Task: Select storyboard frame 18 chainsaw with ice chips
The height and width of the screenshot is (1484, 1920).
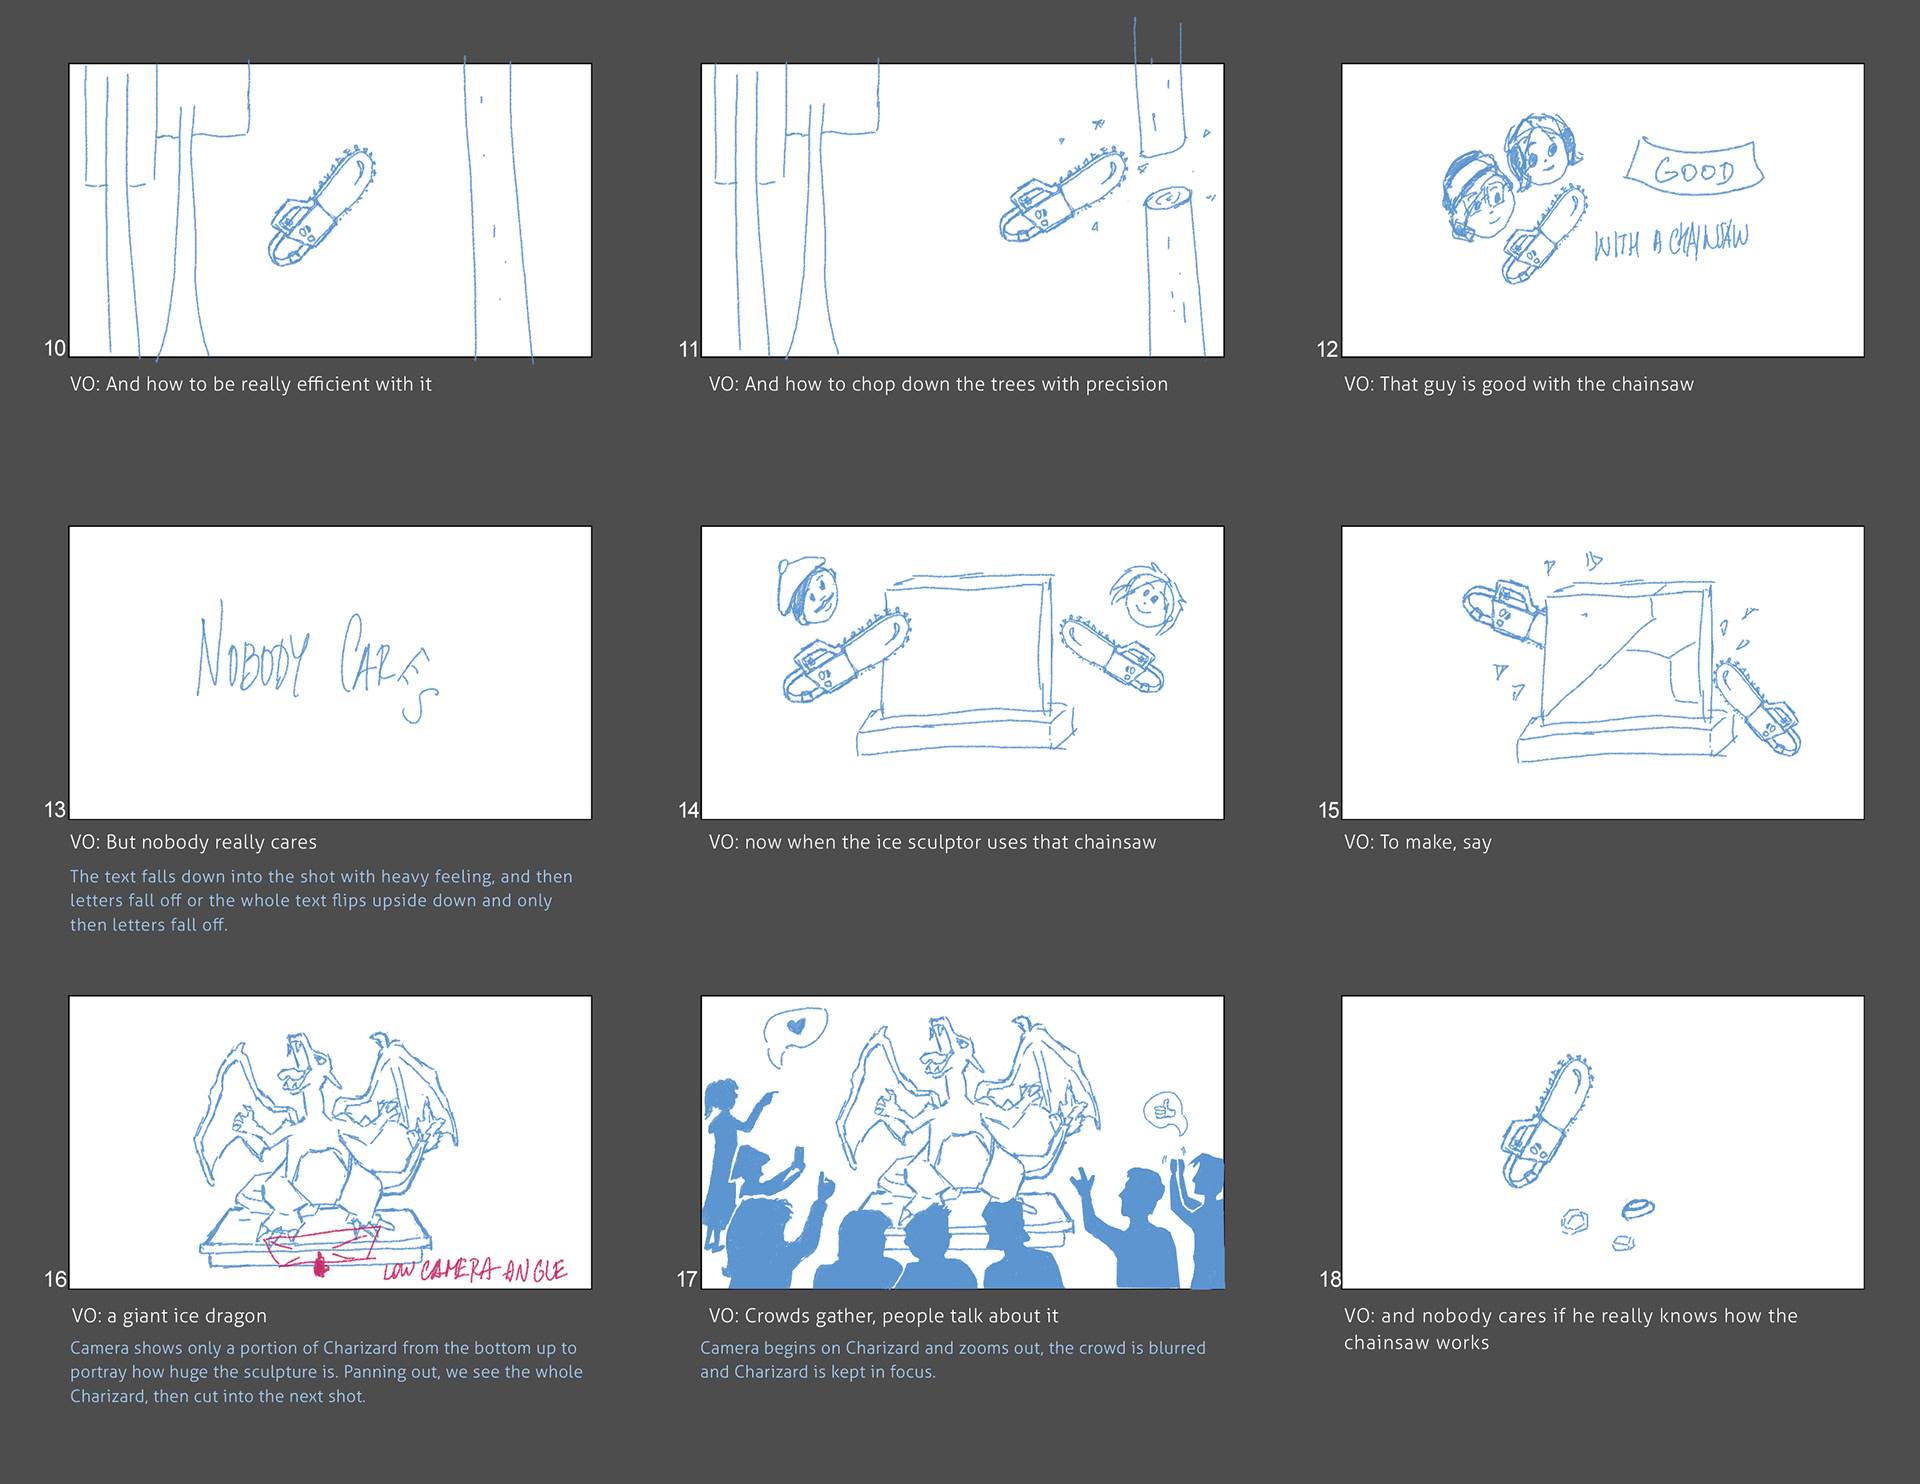Action: click(x=1602, y=1142)
